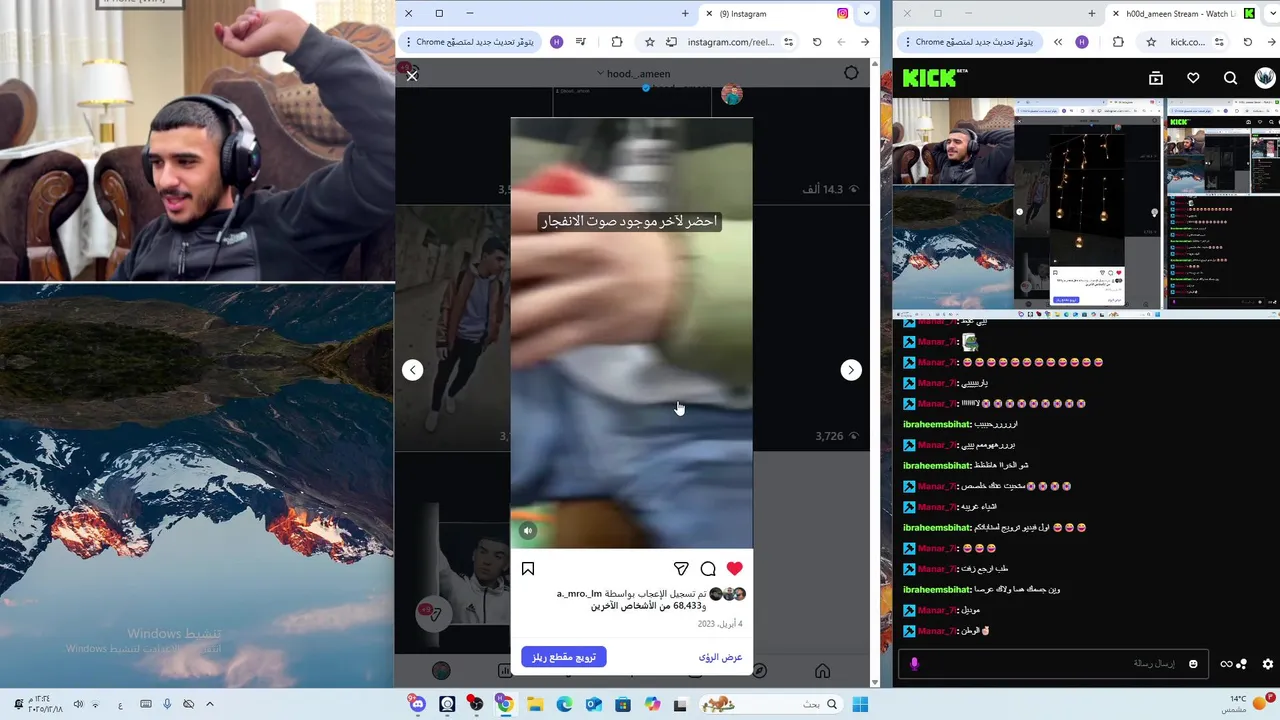Share the reel with the paper-plane icon
1280x720 pixels.
[x=681, y=569]
